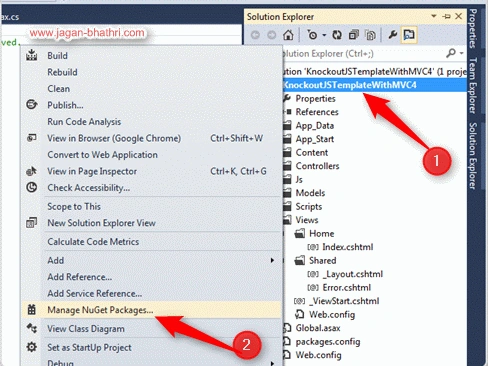
Task: Choose View in Page Inspector
Action: coord(152,171)
